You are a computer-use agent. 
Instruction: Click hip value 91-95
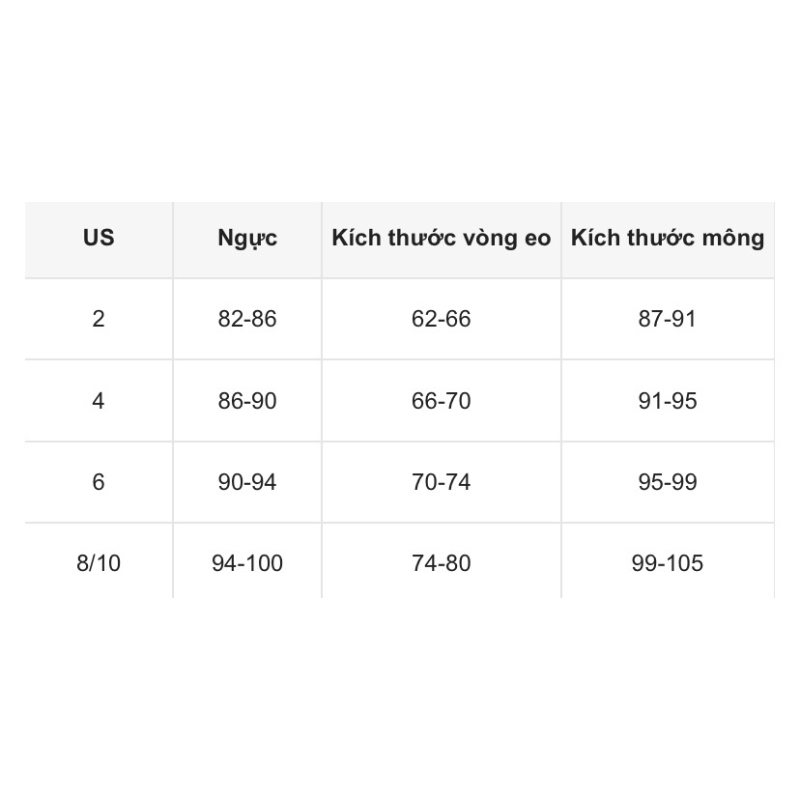click(668, 401)
